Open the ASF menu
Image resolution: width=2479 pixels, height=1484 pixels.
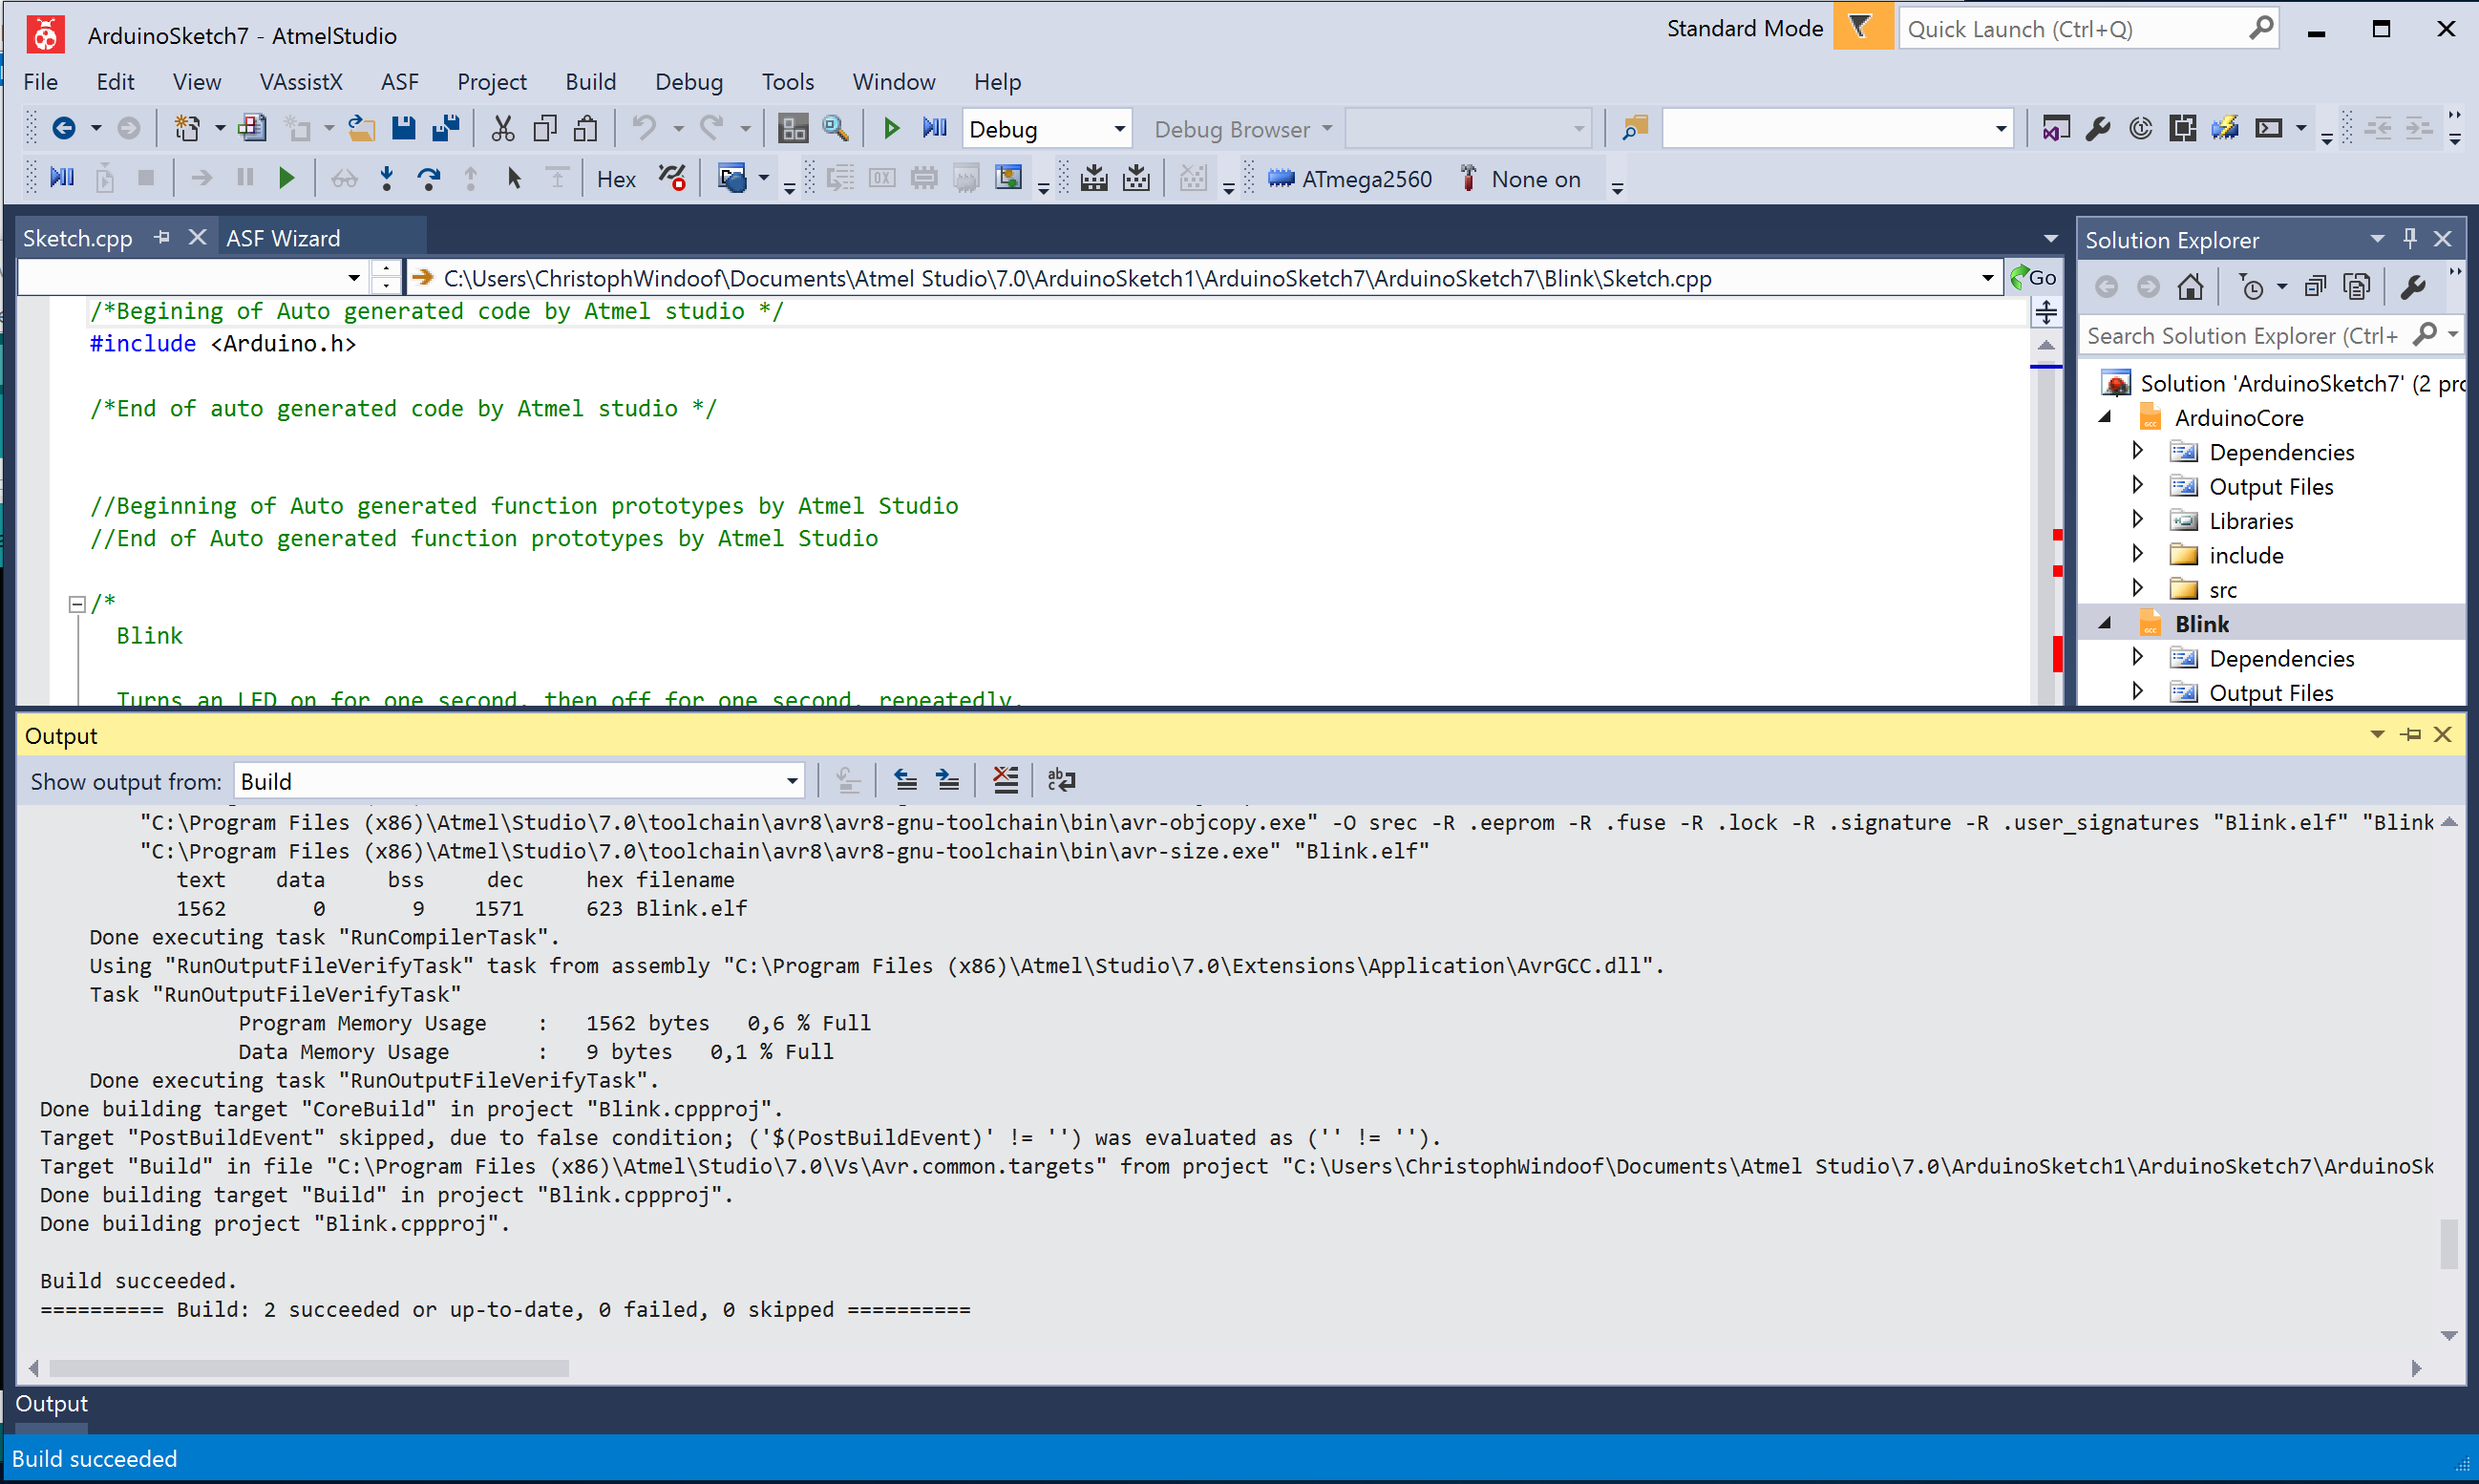[400, 82]
